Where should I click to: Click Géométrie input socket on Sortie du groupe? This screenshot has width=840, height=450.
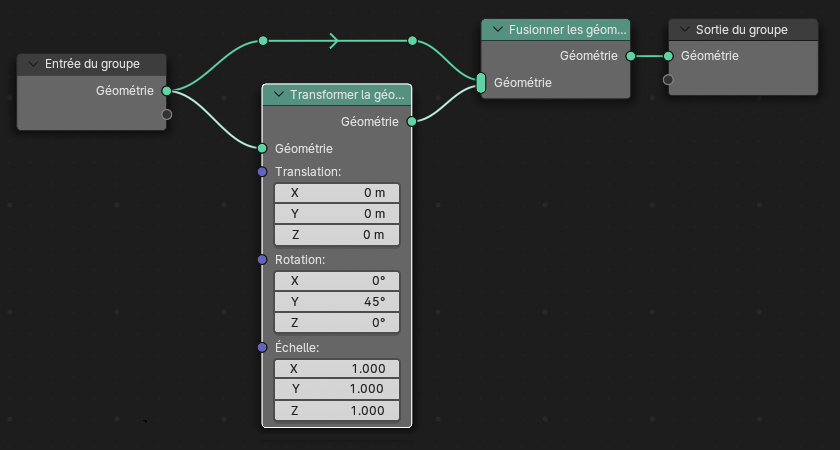pos(668,56)
